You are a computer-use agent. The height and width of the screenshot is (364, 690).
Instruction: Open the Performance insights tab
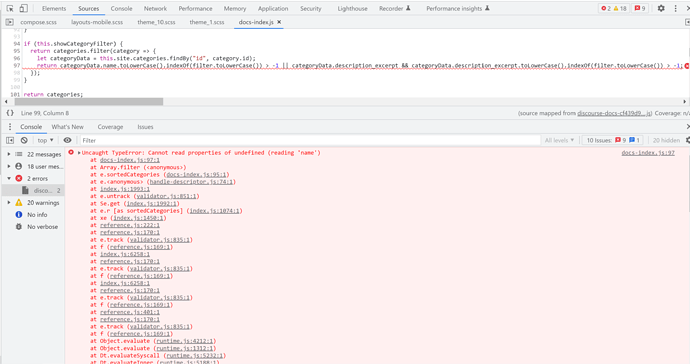(x=458, y=8)
